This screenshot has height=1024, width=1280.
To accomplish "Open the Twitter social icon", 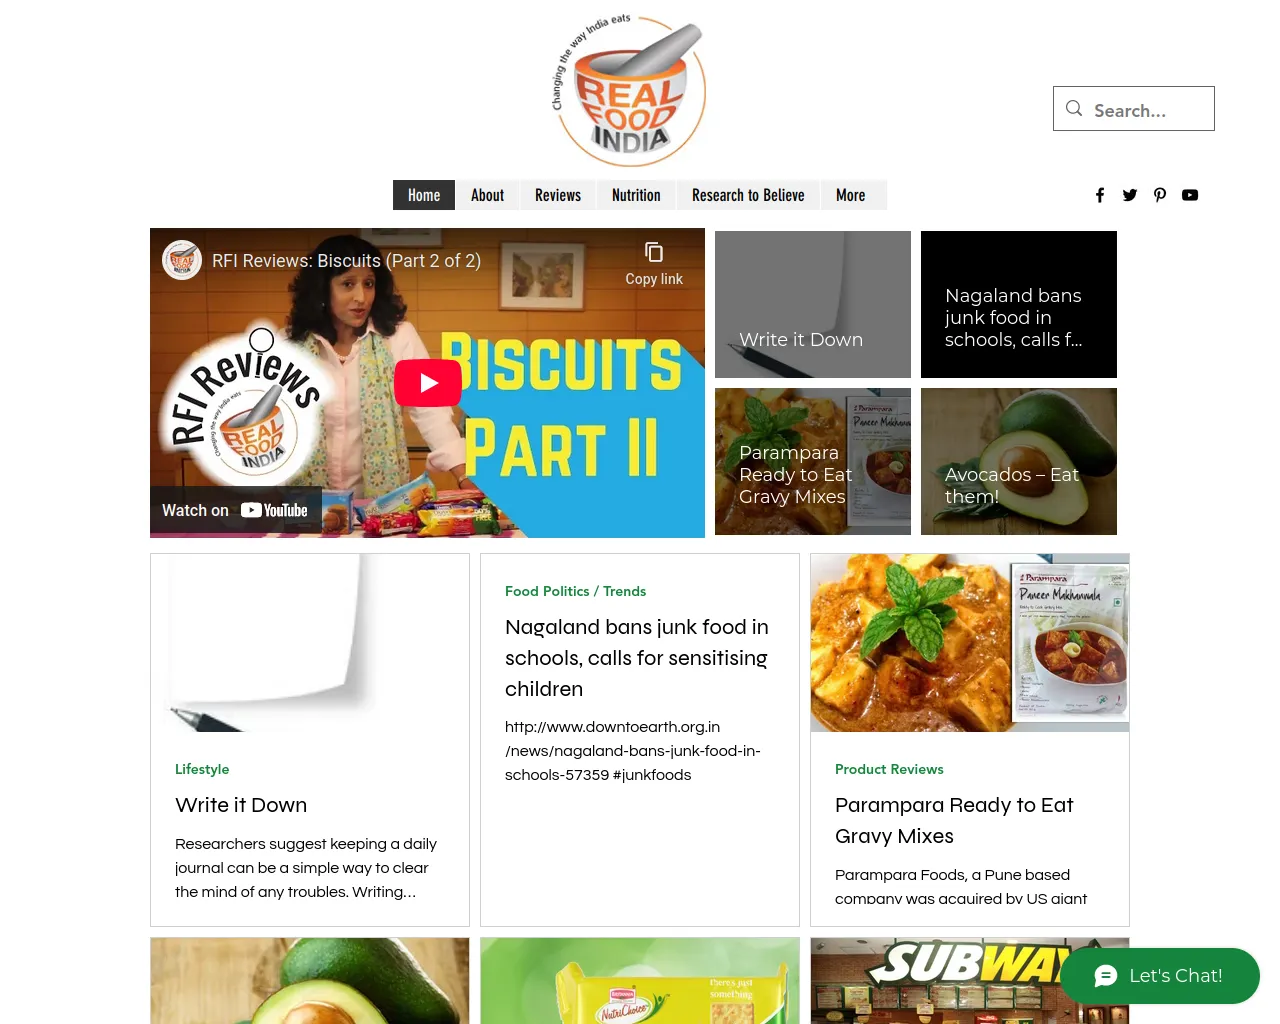I will click(x=1130, y=195).
